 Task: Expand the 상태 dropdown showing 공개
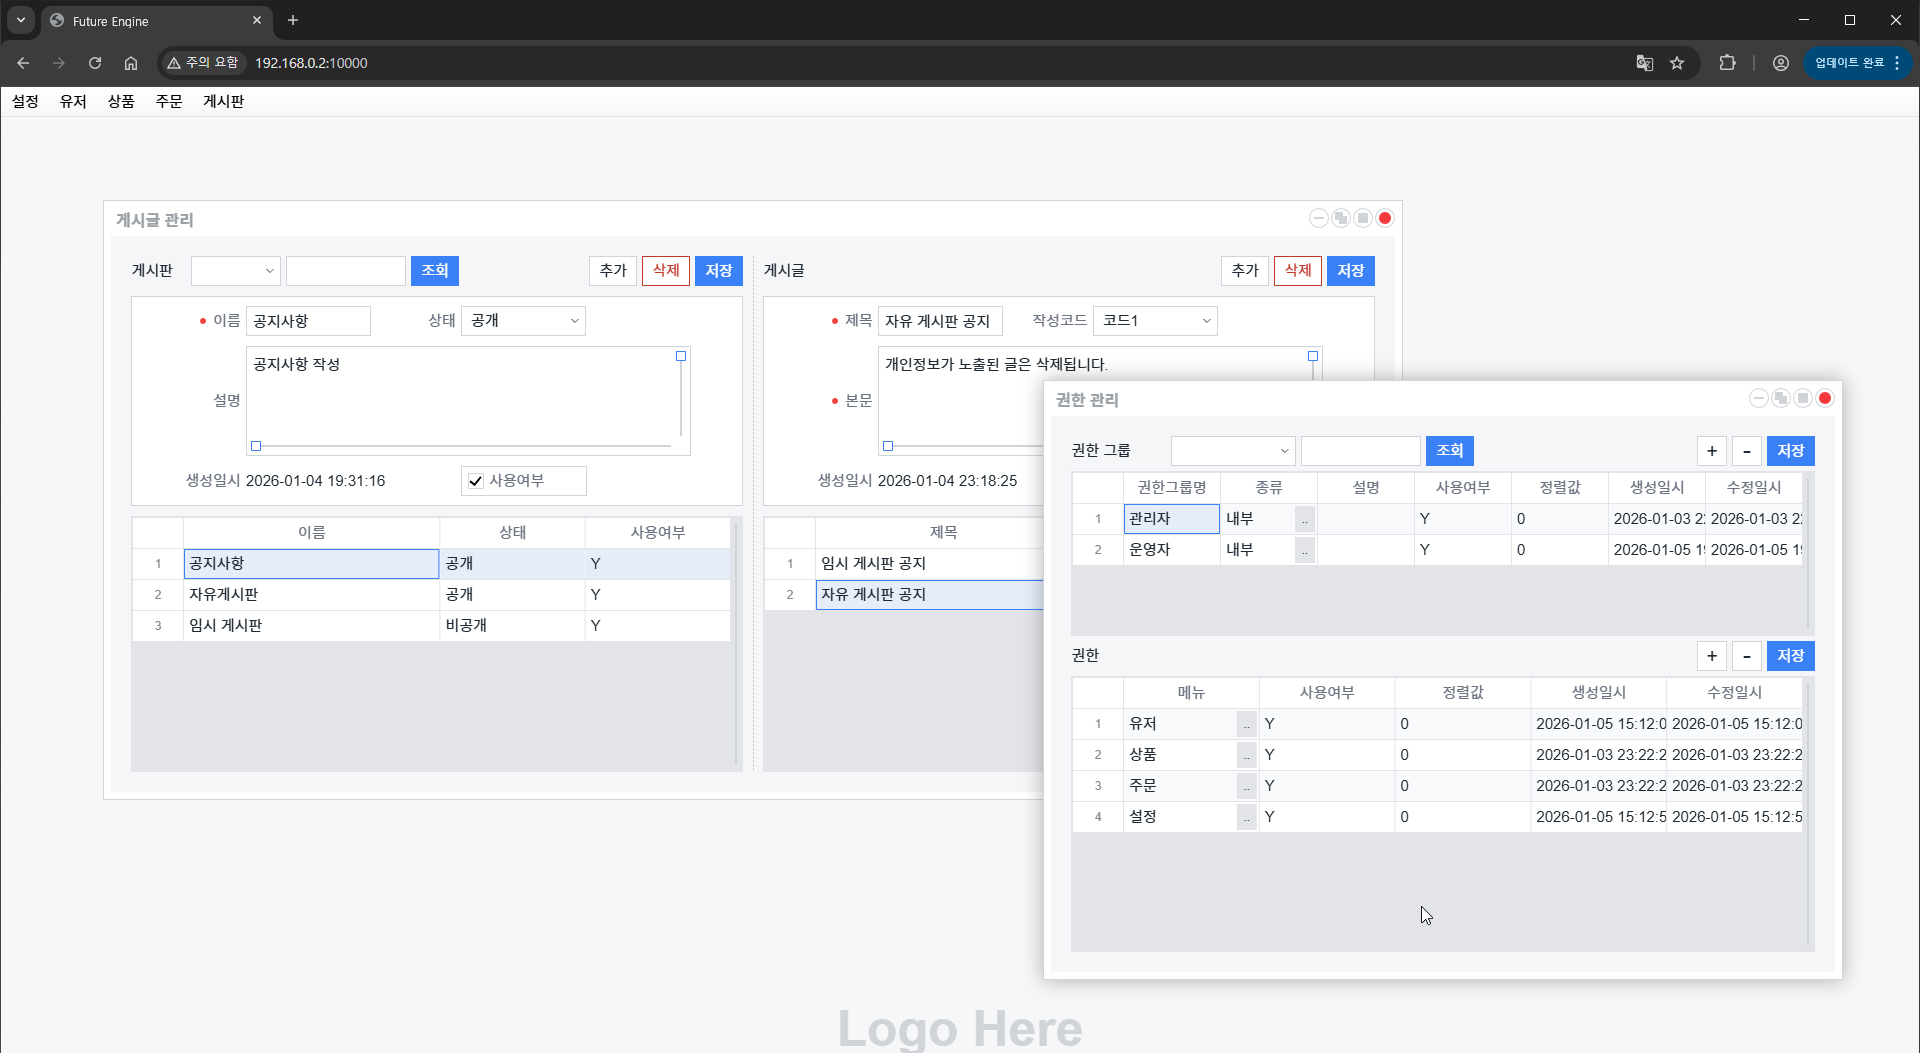(523, 321)
